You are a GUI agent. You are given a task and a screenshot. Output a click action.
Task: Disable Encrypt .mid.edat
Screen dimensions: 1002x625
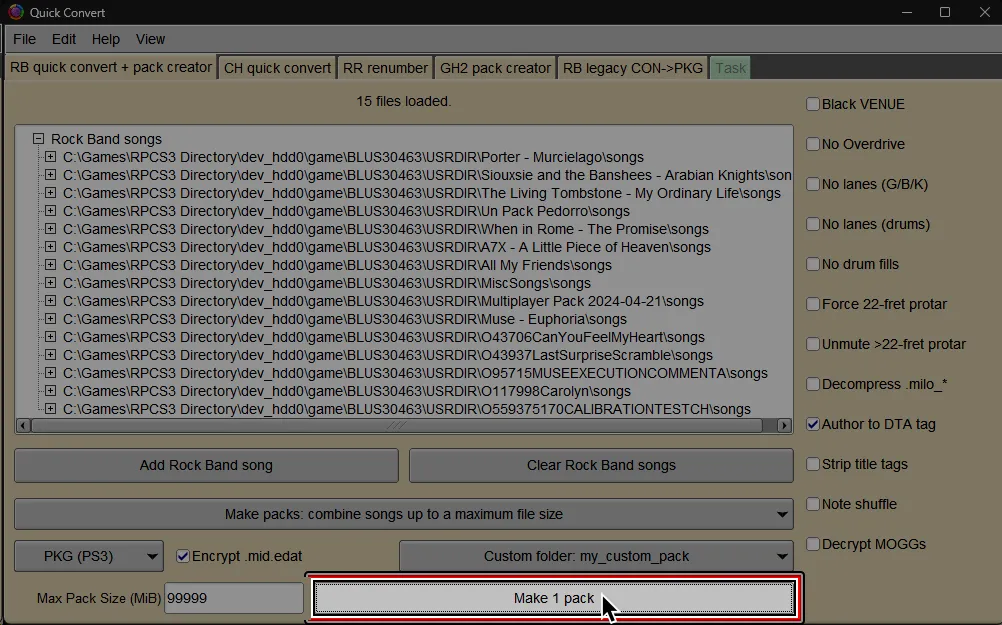click(x=185, y=556)
